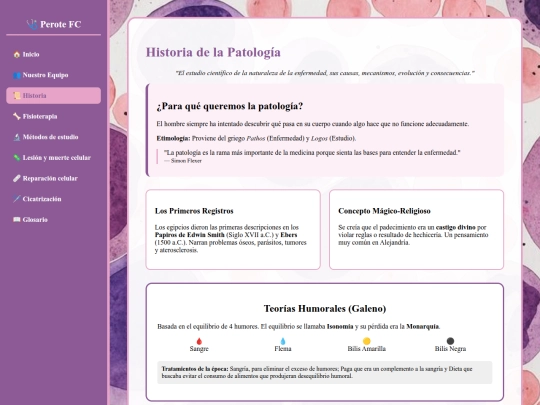Click the icon beside Cicatrización
Viewport: 540px width, 405px height.
(x=17, y=199)
